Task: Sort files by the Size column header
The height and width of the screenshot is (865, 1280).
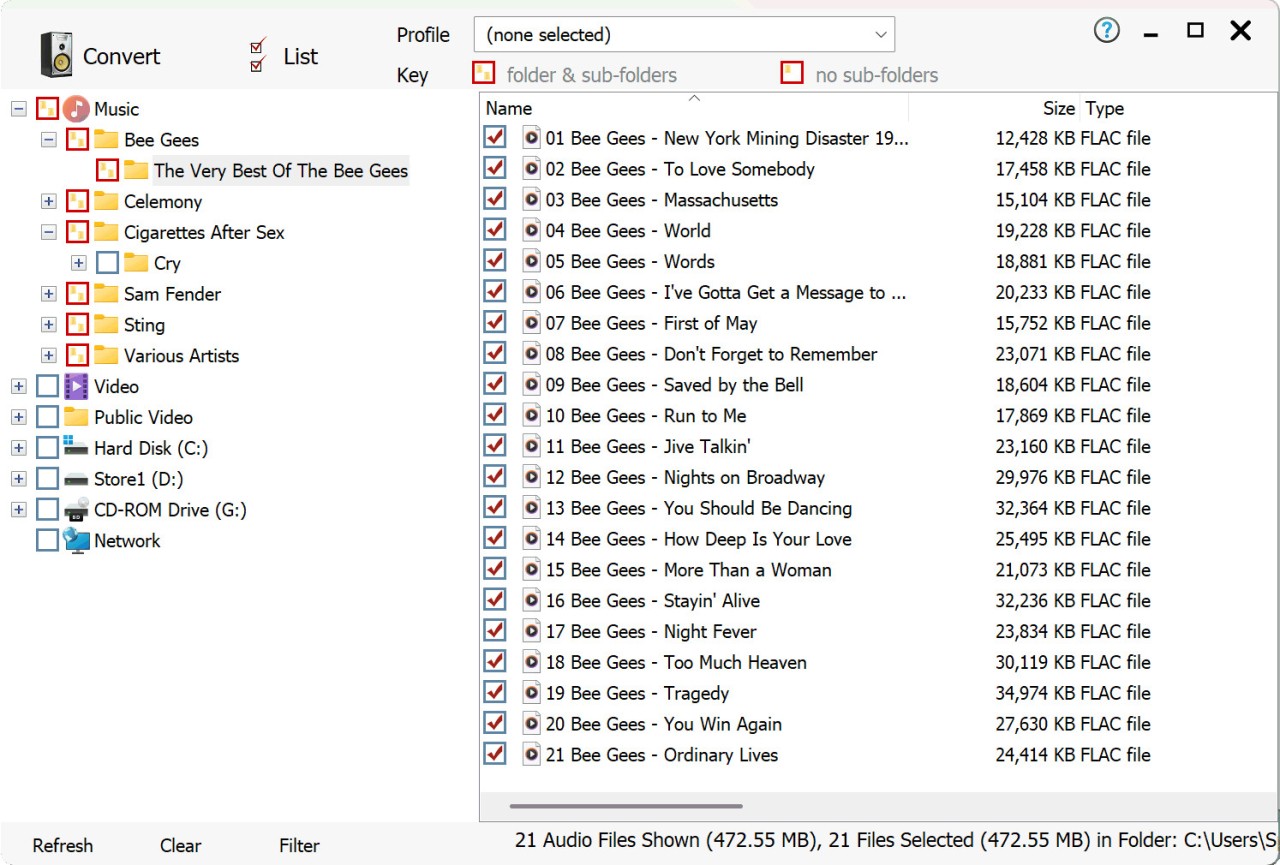Action: click(1058, 109)
